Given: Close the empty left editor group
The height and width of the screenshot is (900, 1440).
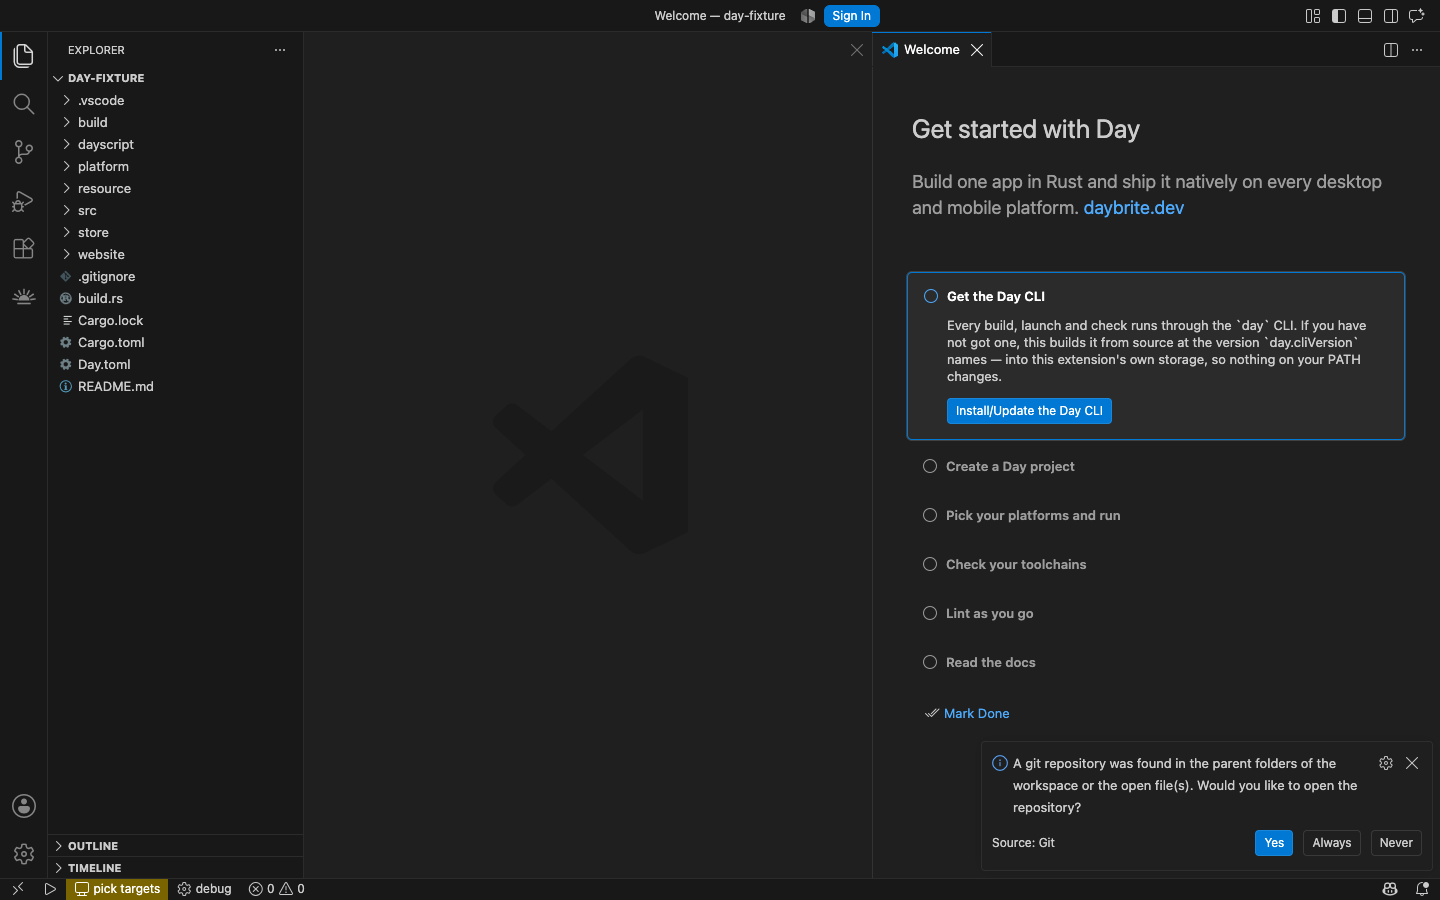Looking at the screenshot, I should pyautogui.click(x=857, y=50).
